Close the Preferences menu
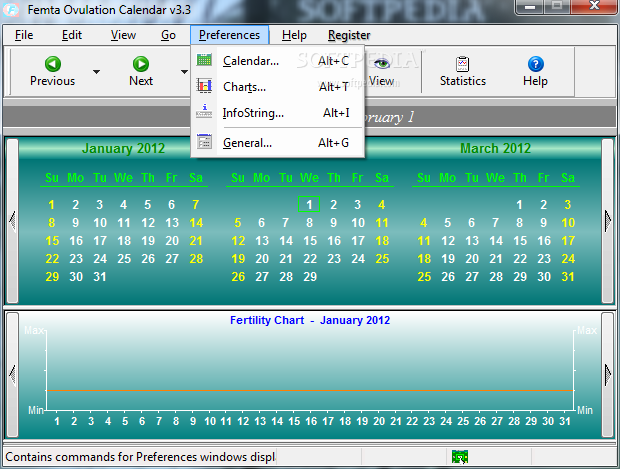Viewport: 620px width, 469px height. coord(229,35)
